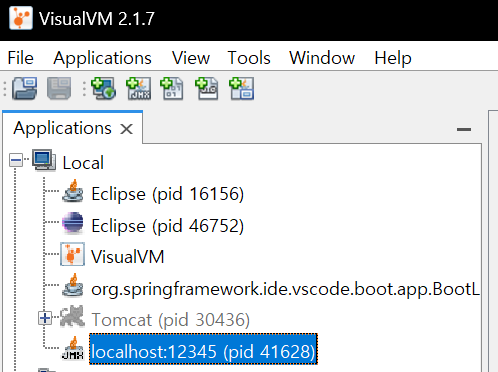The height and width of the screenshot is (372, 498).
Task: Select org.springframework.ide.vscode.boot.app entry
Action: 286,289
